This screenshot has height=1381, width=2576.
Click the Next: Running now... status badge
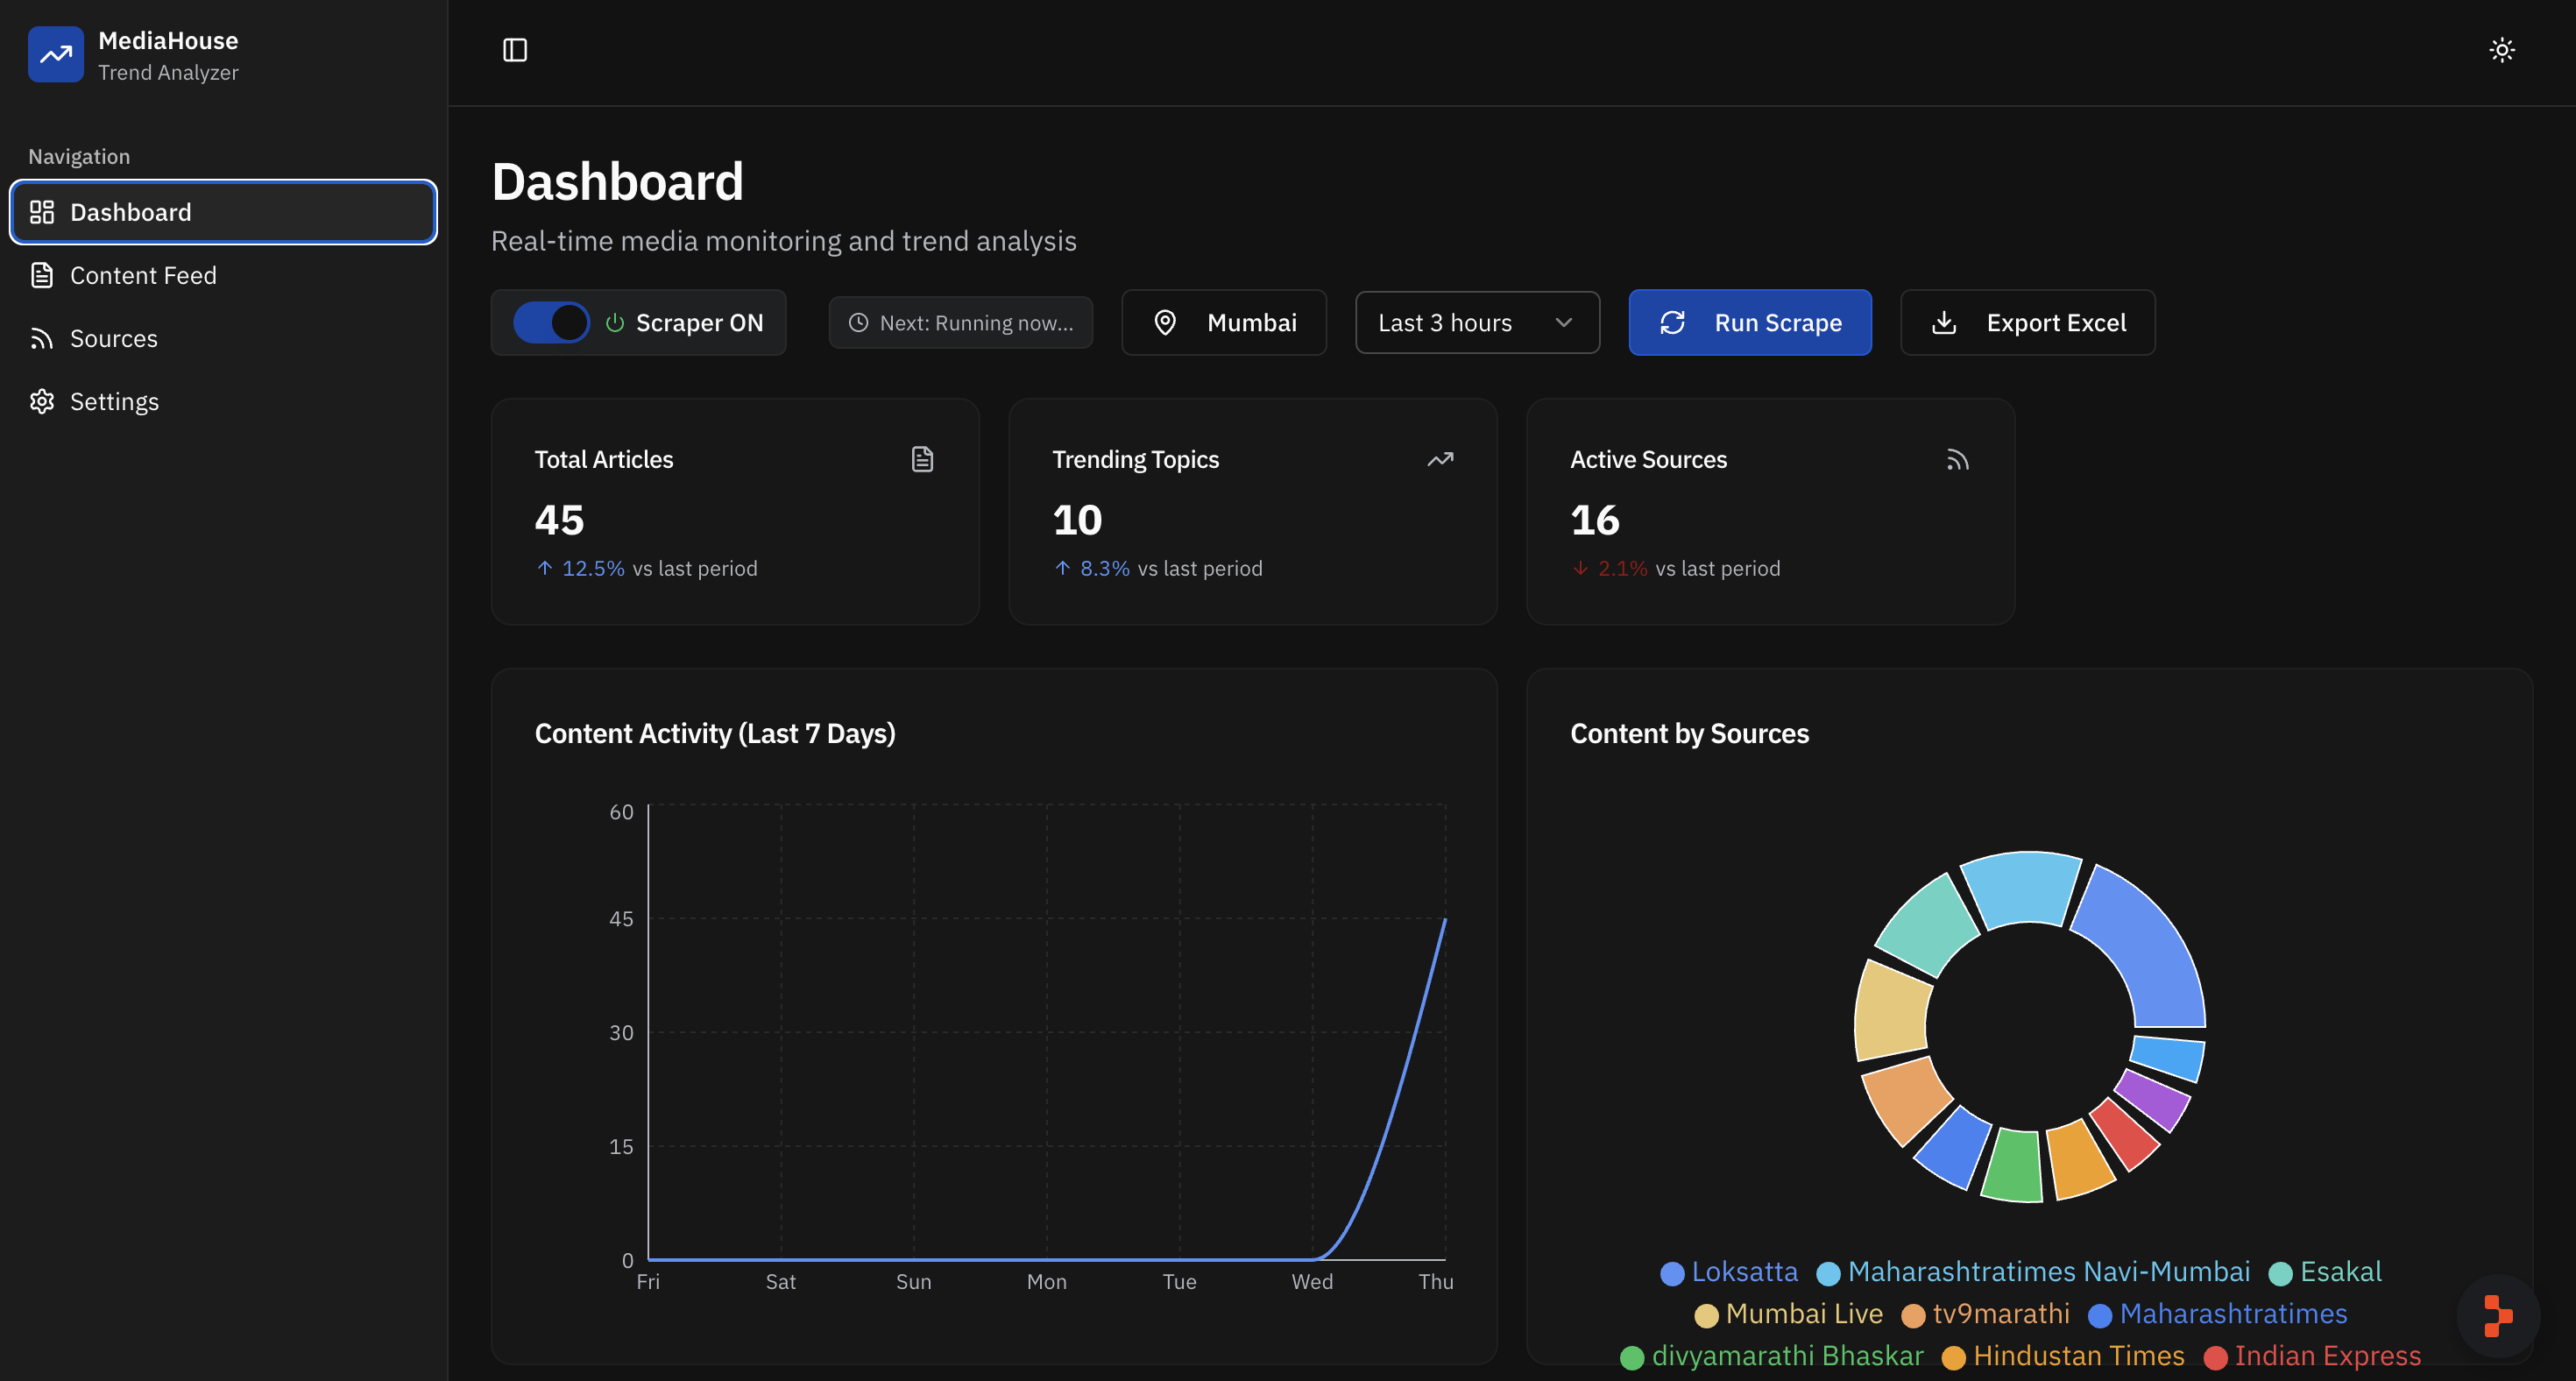pyautogui.click(x=960, y=323)
